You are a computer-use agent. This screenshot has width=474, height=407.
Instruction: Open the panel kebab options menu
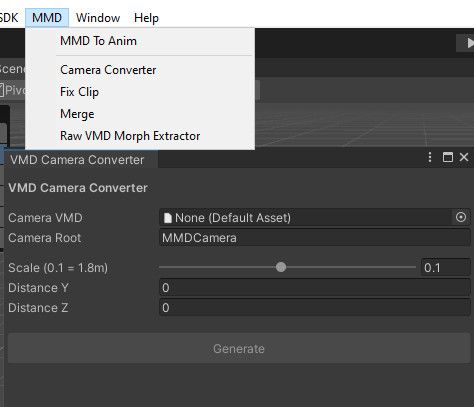pos(430,157)
